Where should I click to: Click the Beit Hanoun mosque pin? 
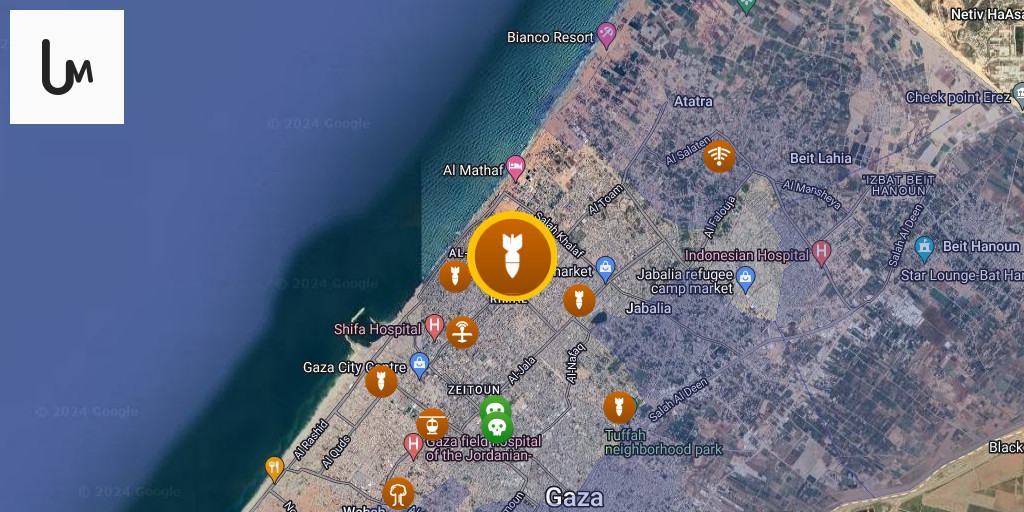(924, 248)
